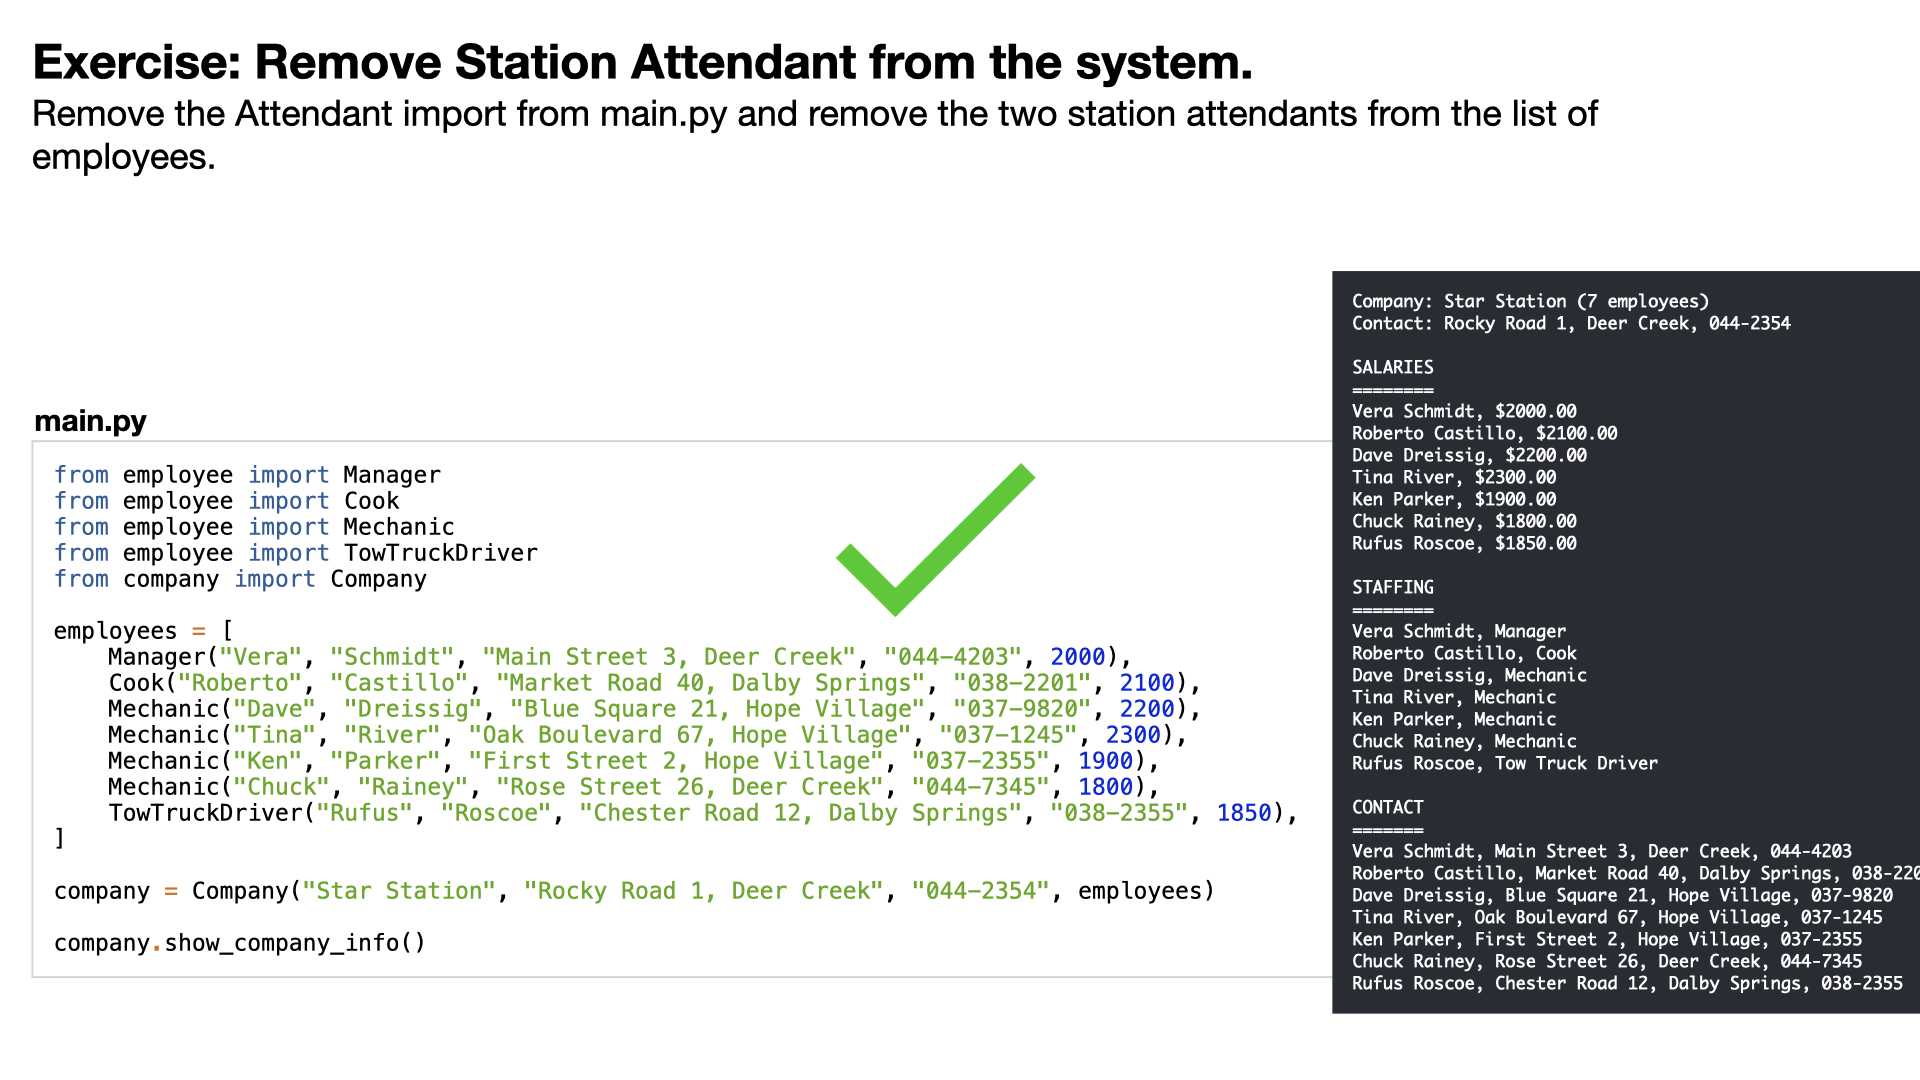Click "Tina River, Mechanic" in the output
This screenshot has height=1080, width=1920.
click(x=1454, y=697)
